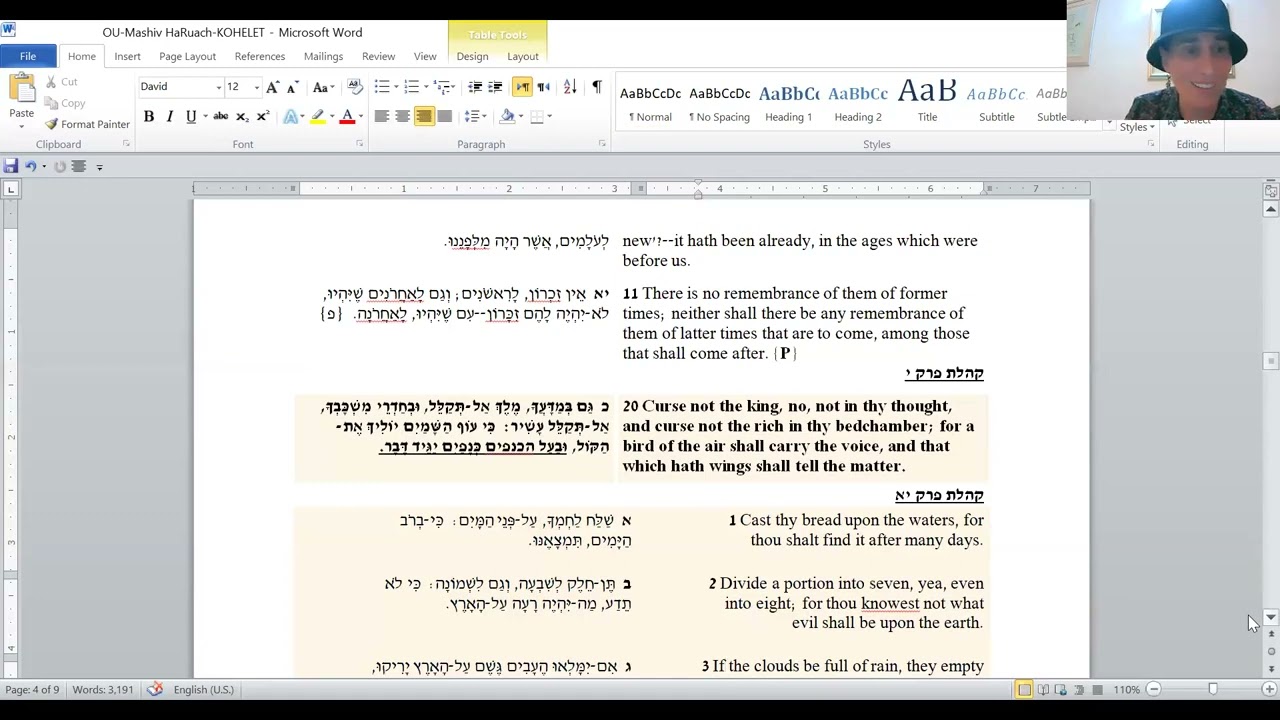This screenshot has height=720, width=1280.
Task: Click the zoom slider in status bar
Action: point(1212,689)
